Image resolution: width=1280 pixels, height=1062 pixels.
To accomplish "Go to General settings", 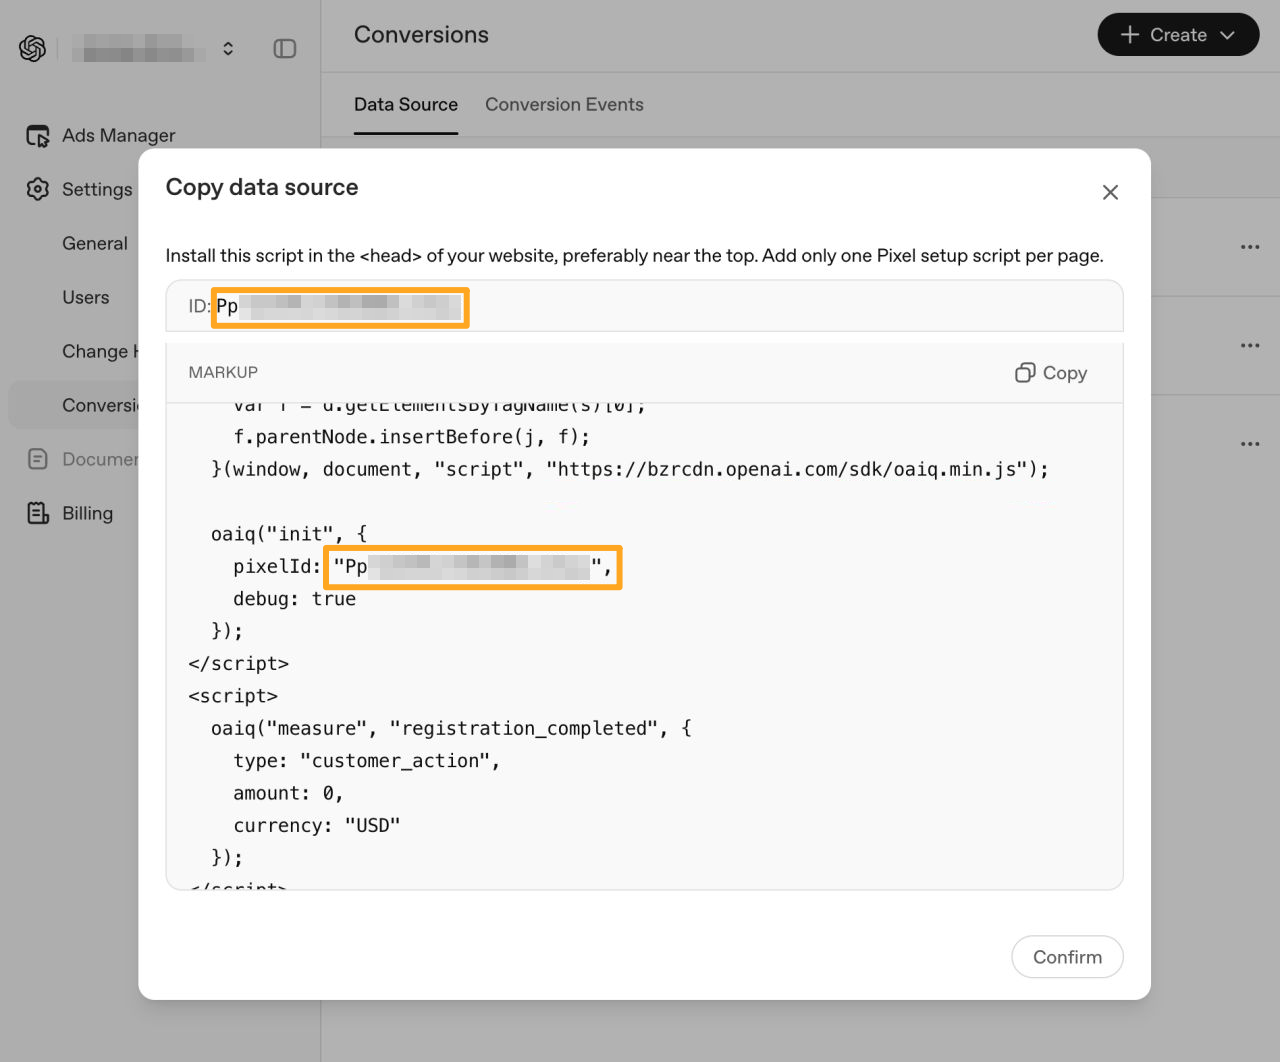I will pyautogui.click(x=95, y=243).
